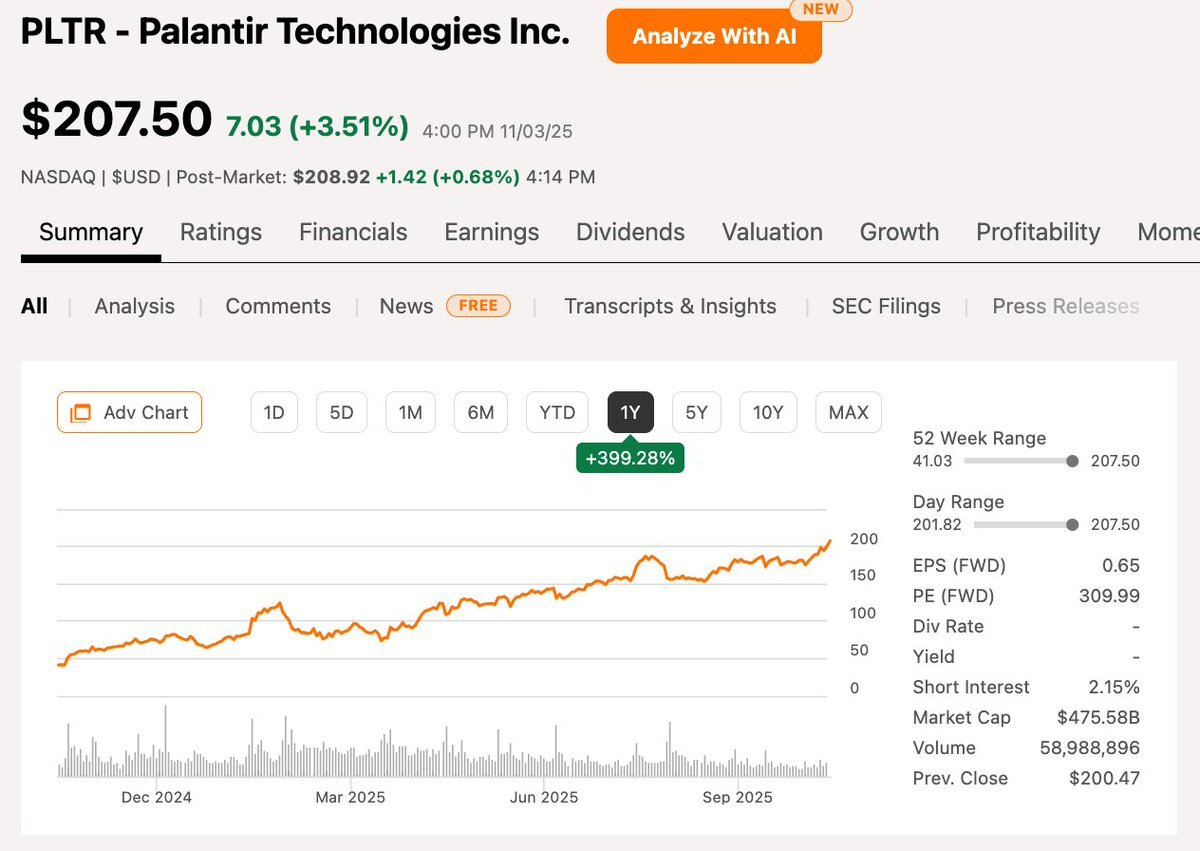Image resolution: width=1200 pixels, height=851 pixels.
Task: Filter feed by Analysis
Action: coord(135,306)
